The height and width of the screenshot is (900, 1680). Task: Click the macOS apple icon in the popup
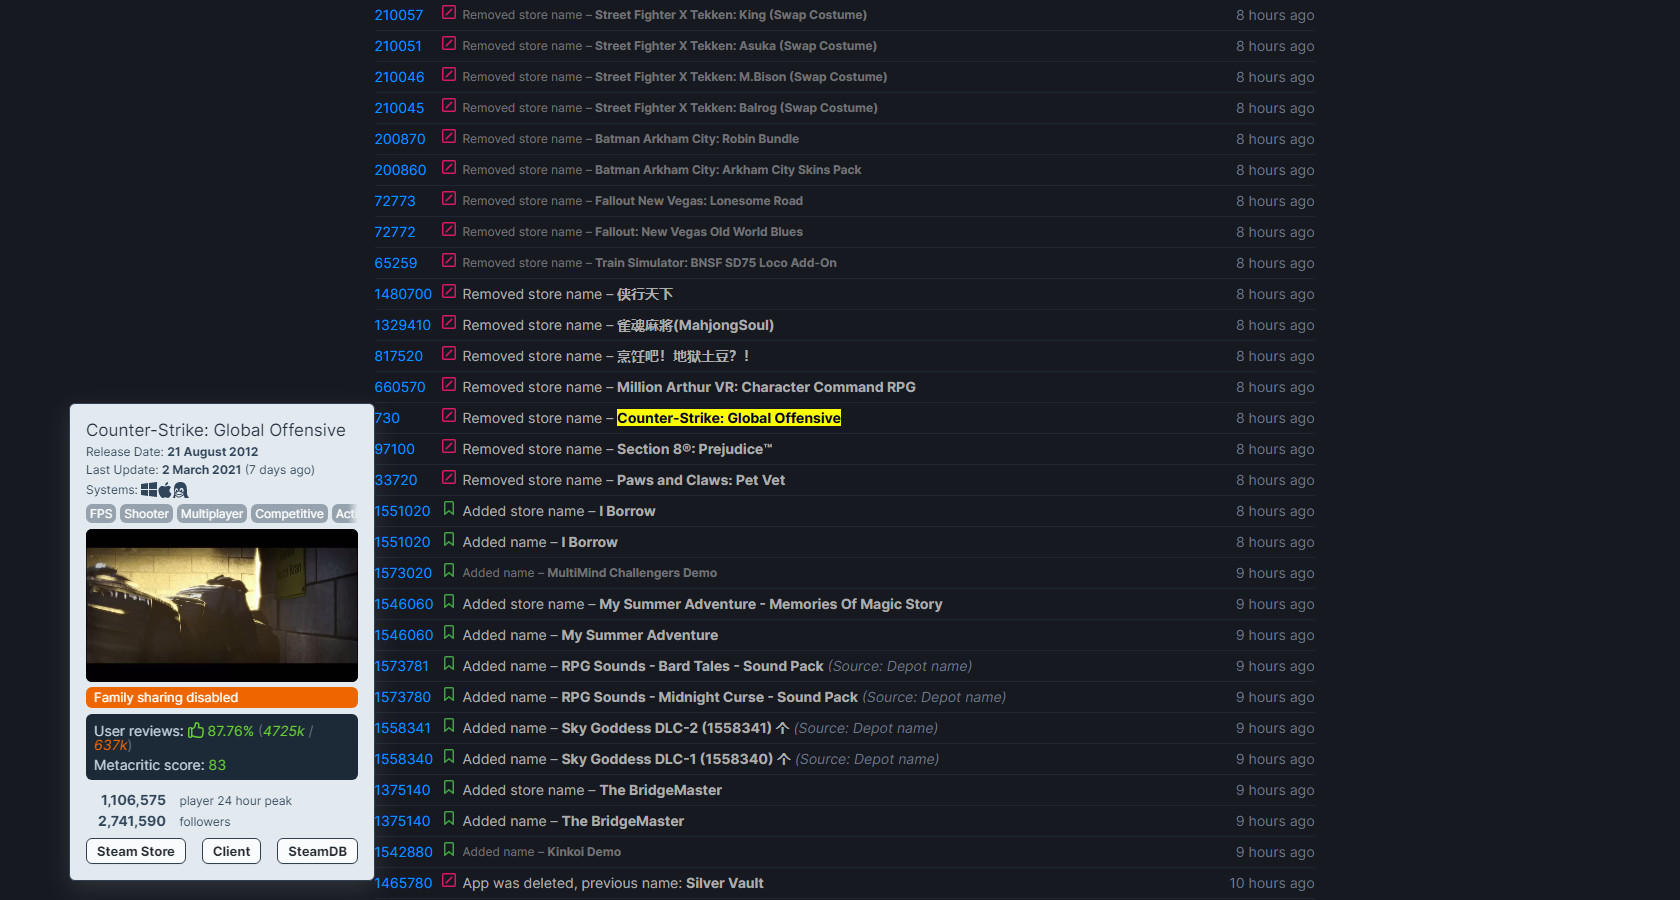point(165,490)
